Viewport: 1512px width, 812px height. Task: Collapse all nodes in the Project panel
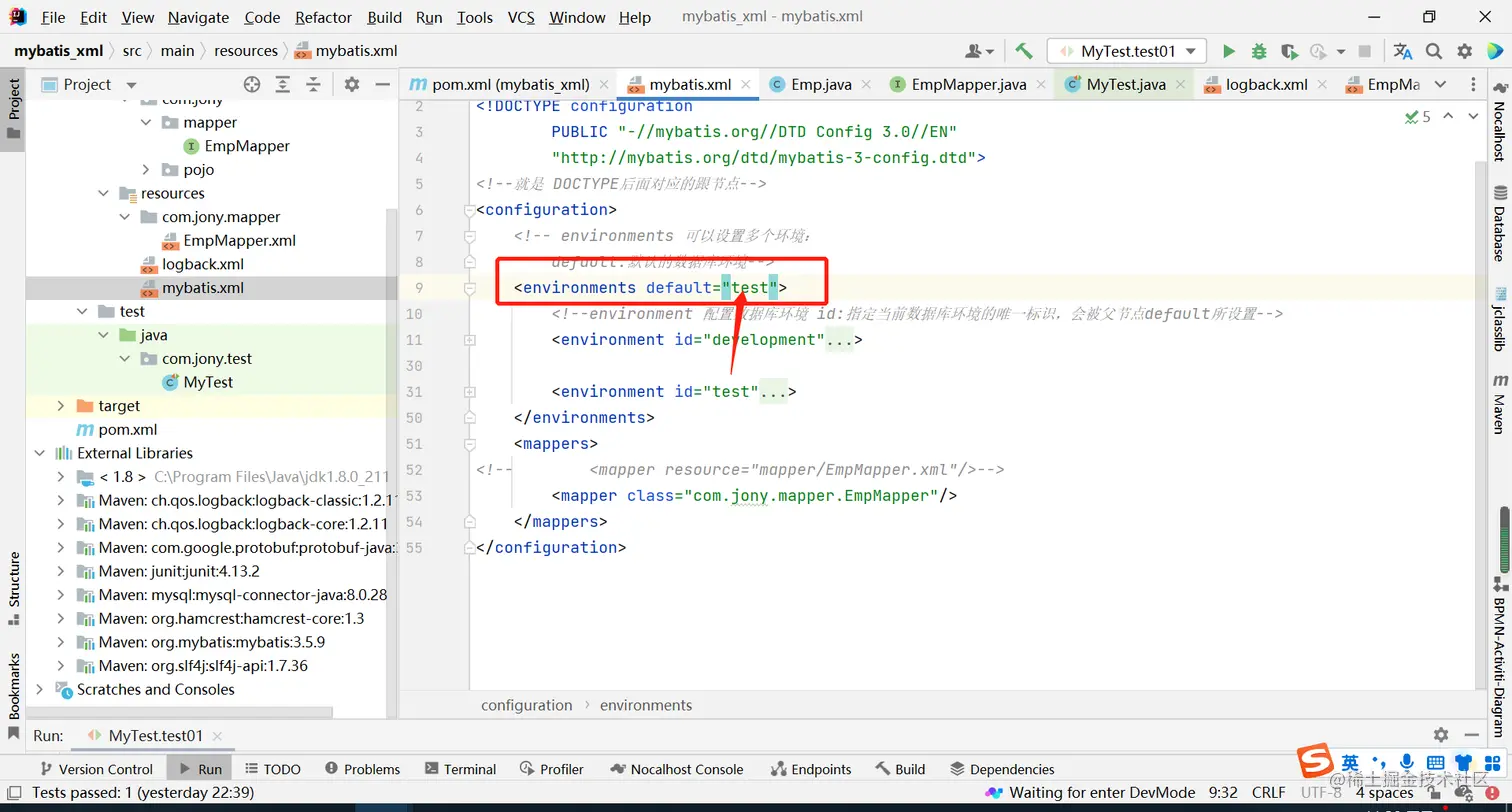(x=314, y=84)
